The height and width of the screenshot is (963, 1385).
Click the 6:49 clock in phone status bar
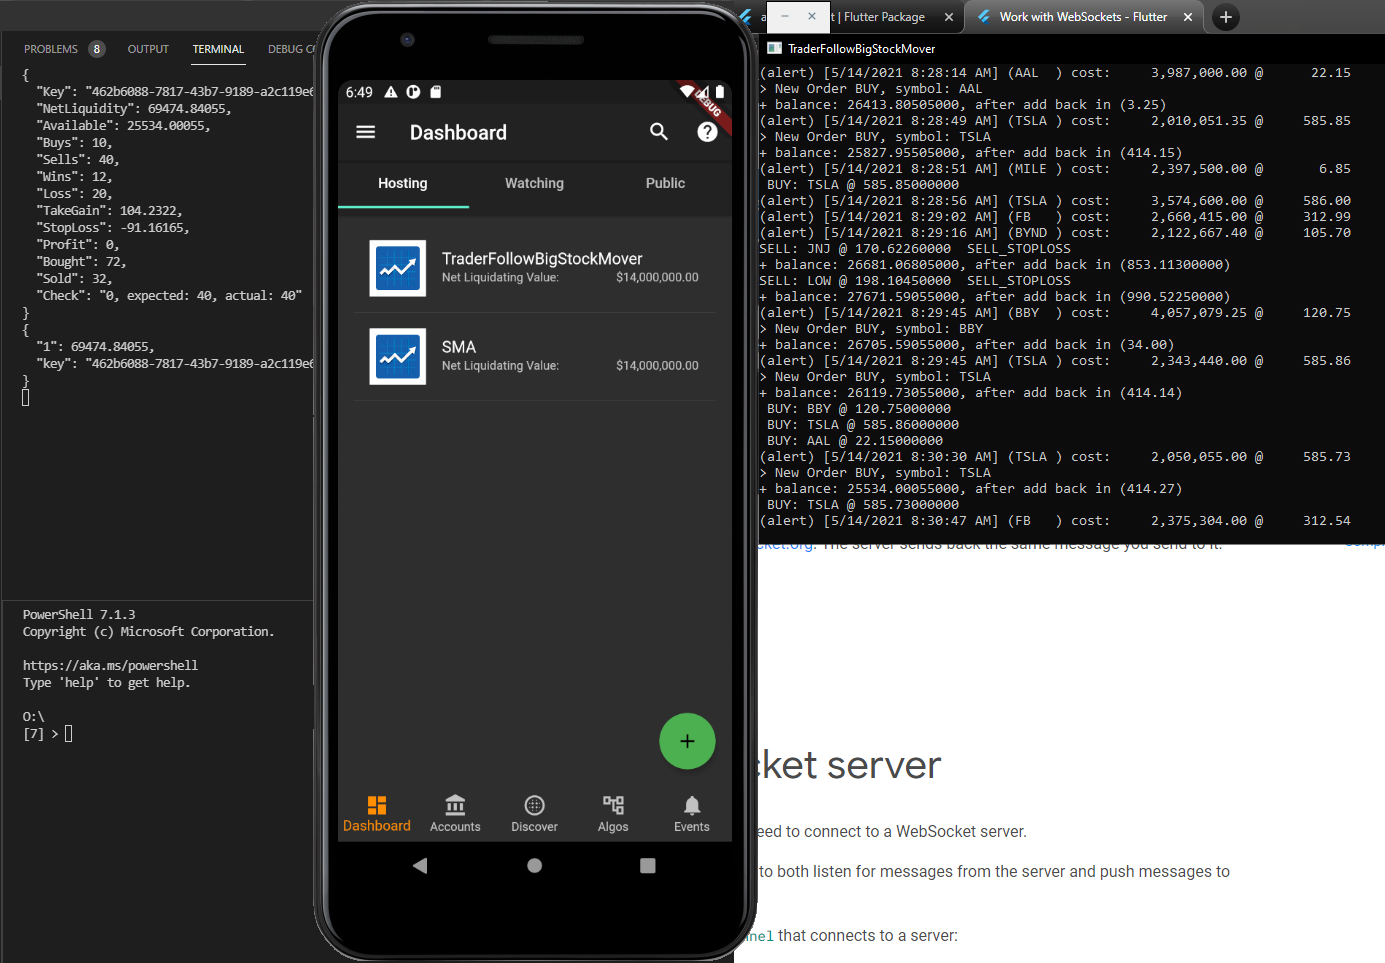coord(359,92)
